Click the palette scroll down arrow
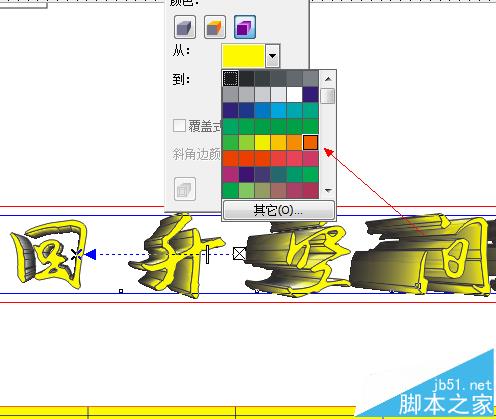This screenshot has height=419, width=496. tap(328, 190)
